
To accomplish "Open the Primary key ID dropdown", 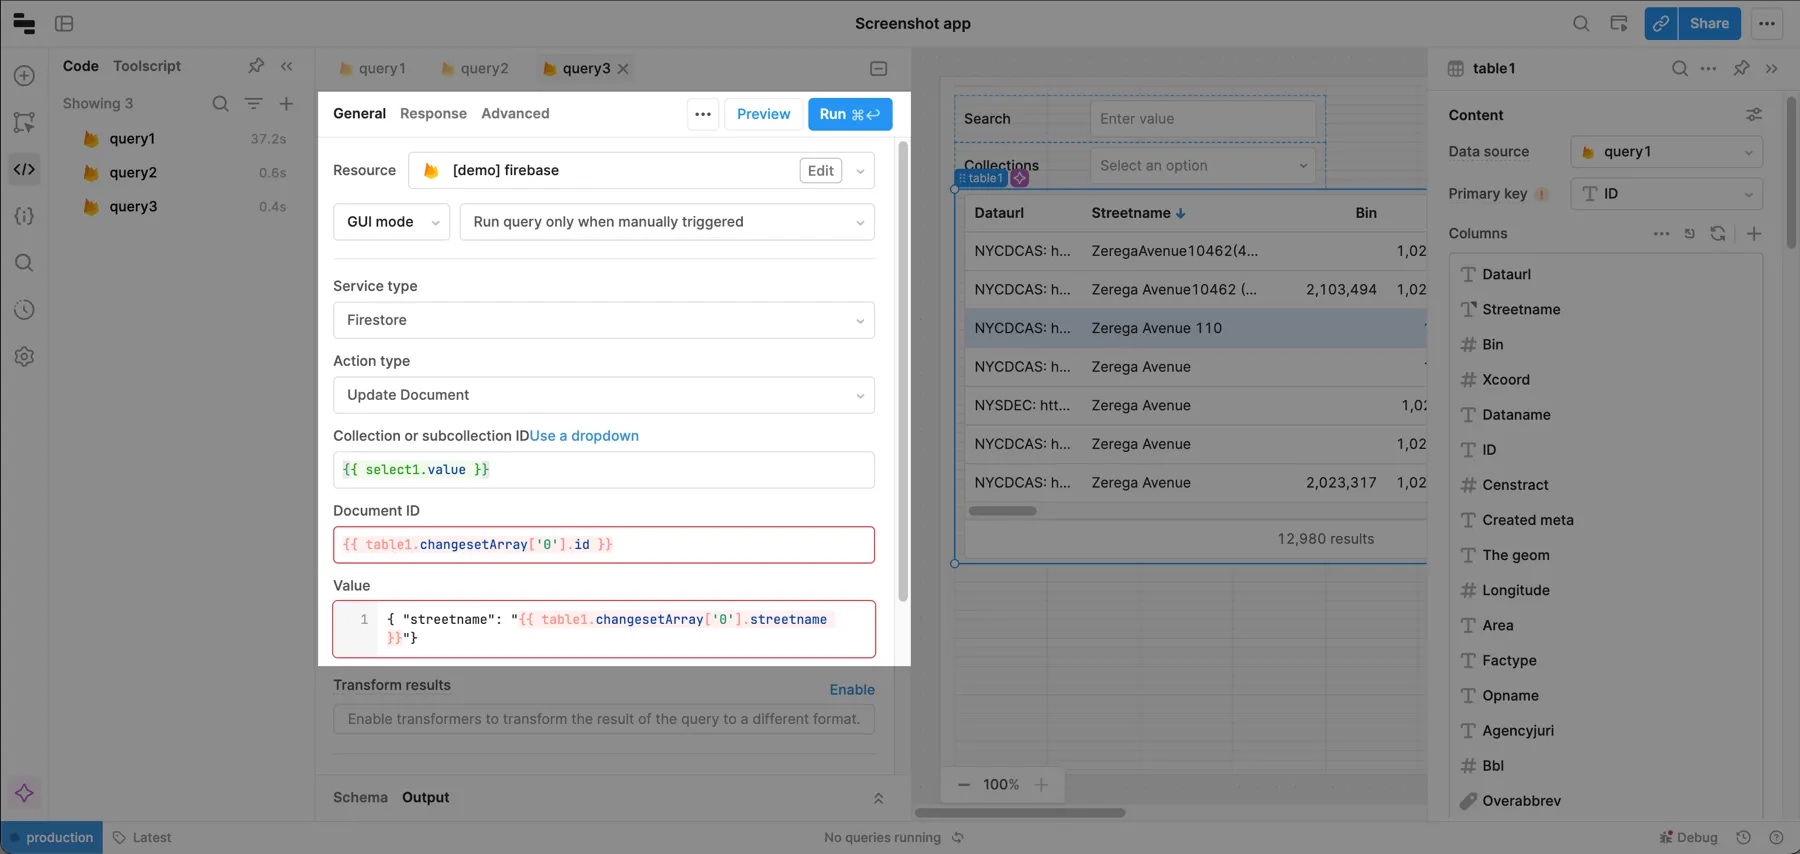I will coord(1666,194).
